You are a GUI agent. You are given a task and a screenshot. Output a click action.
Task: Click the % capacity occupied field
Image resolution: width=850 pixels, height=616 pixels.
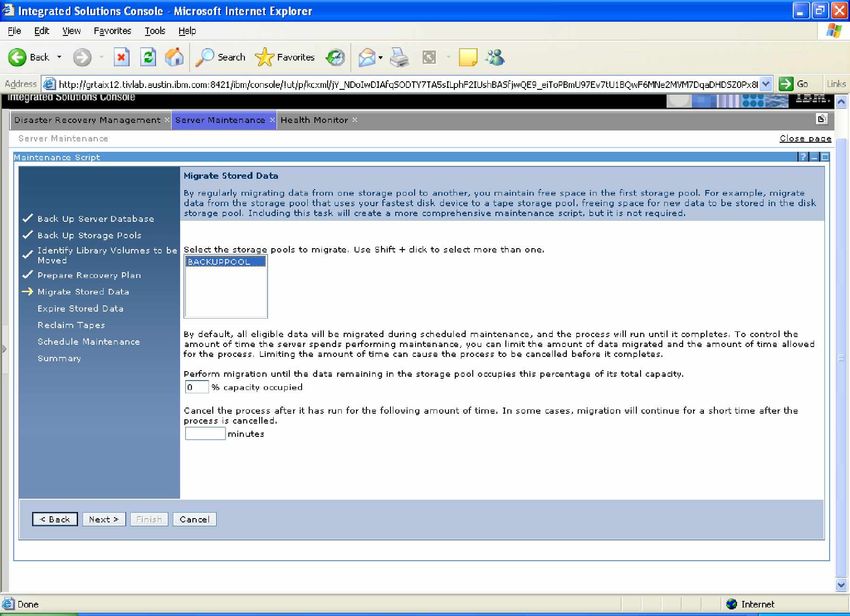click(196, 387)
